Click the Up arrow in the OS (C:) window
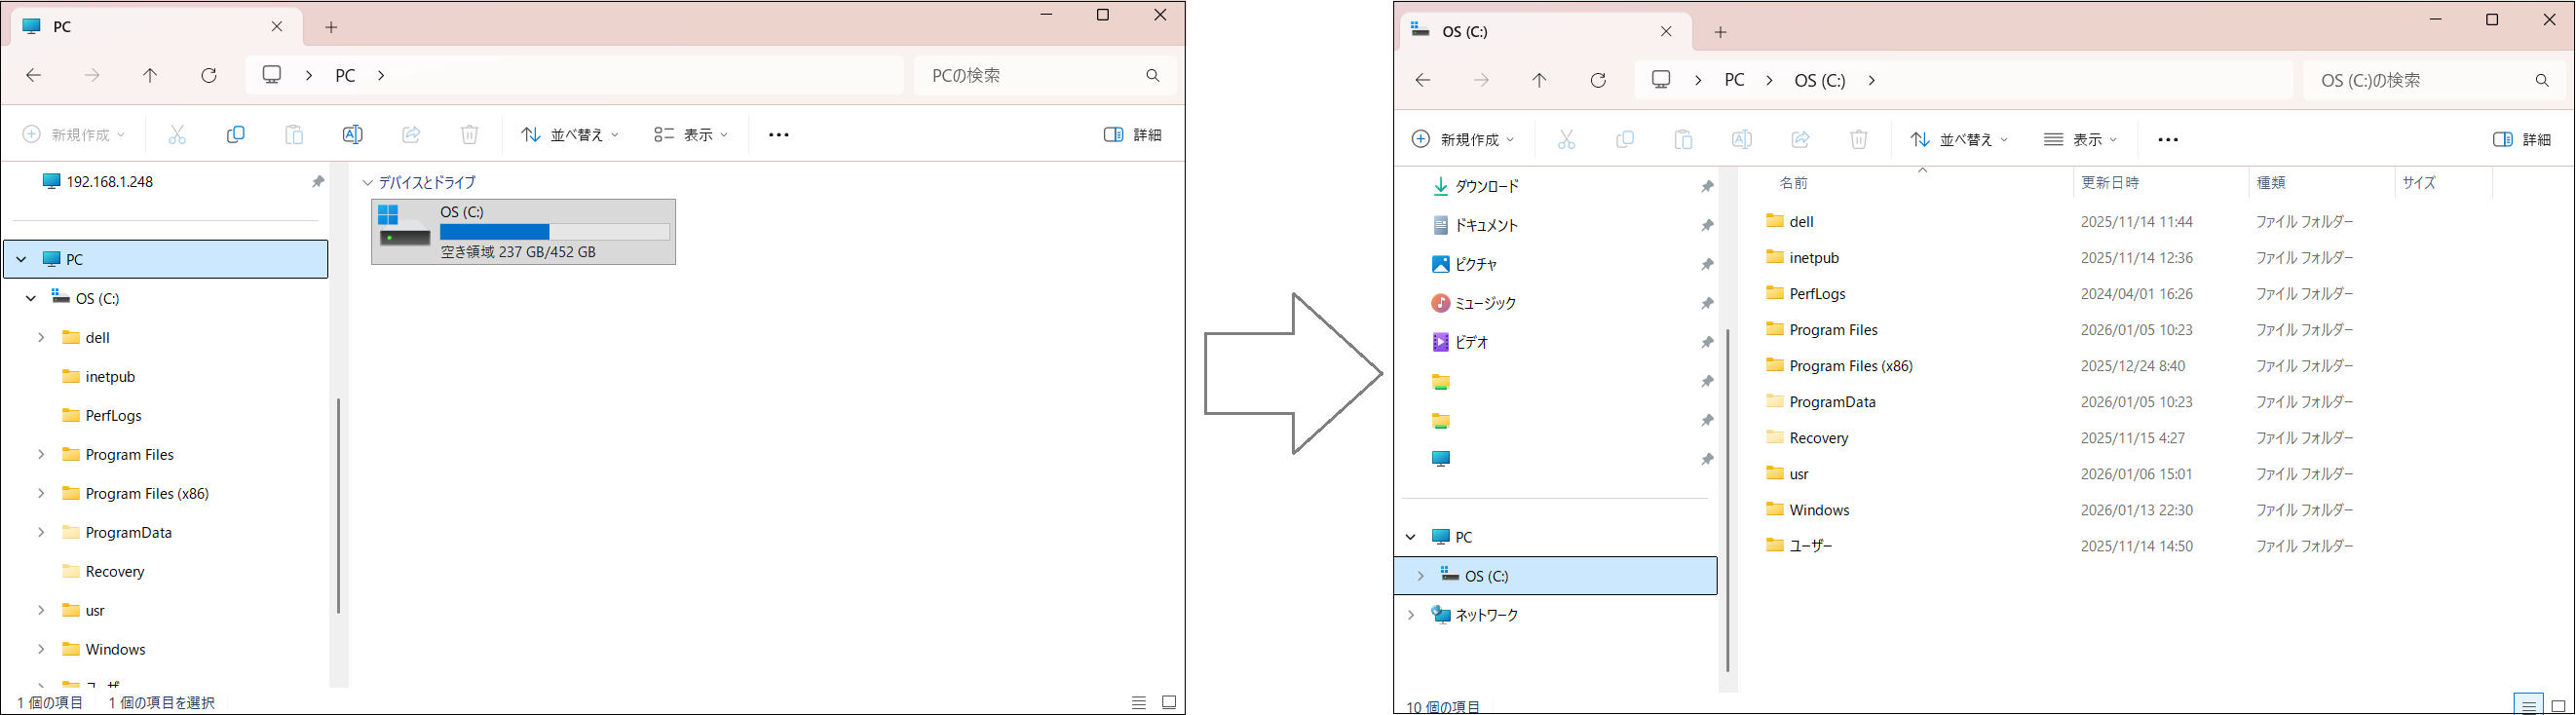 click(1539, 80)
